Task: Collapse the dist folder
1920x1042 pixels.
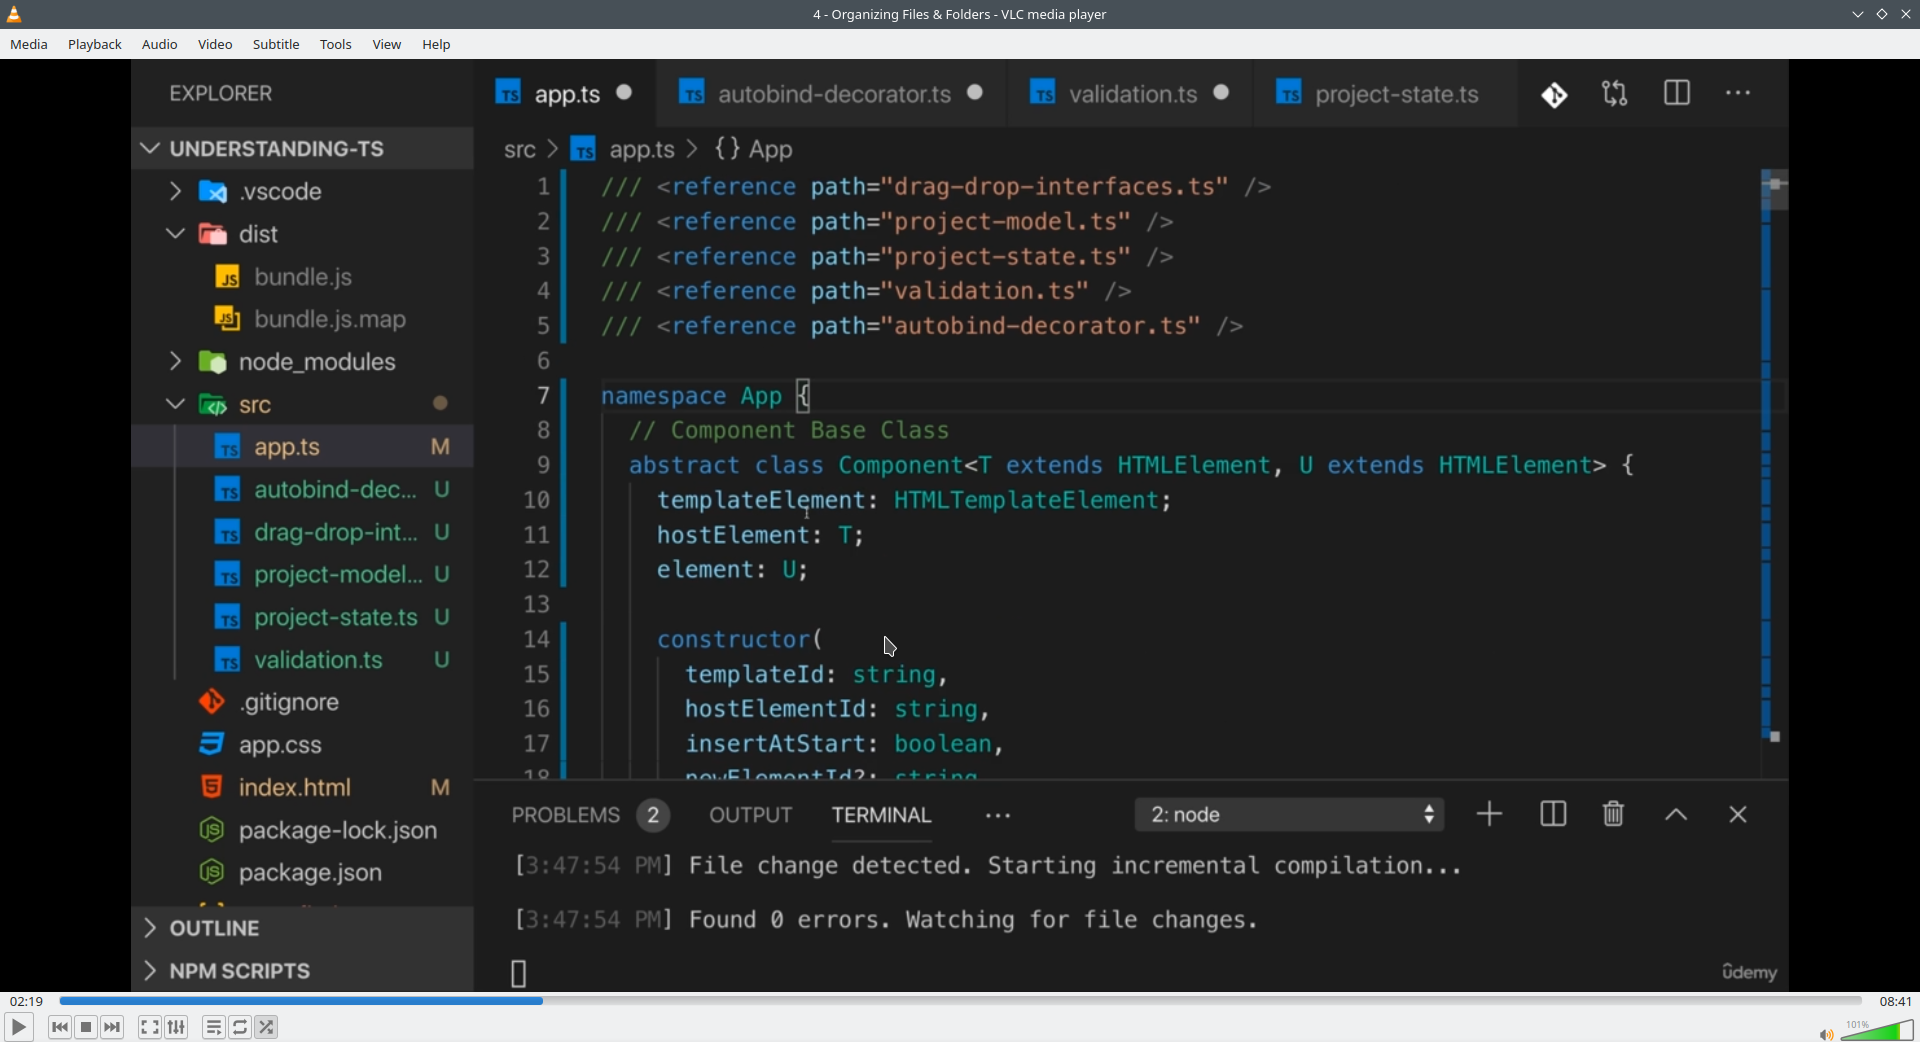Action: coord(302,234)
